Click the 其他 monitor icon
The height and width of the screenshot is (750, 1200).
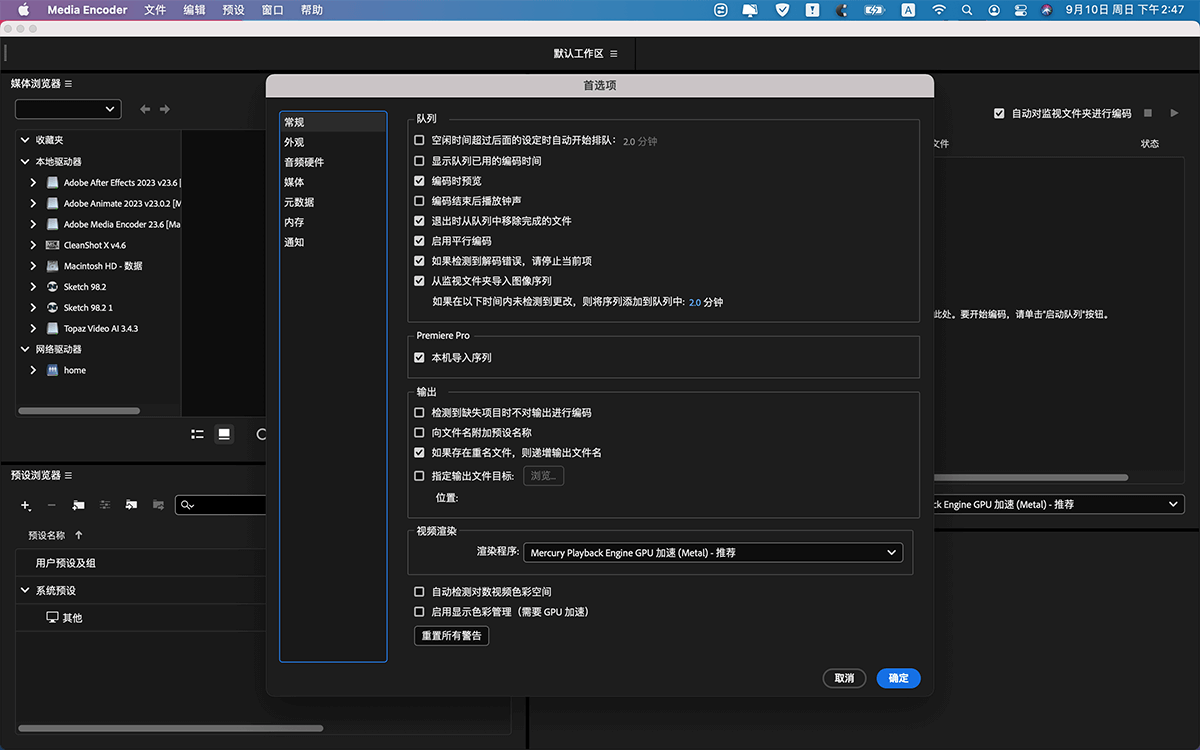53,618
